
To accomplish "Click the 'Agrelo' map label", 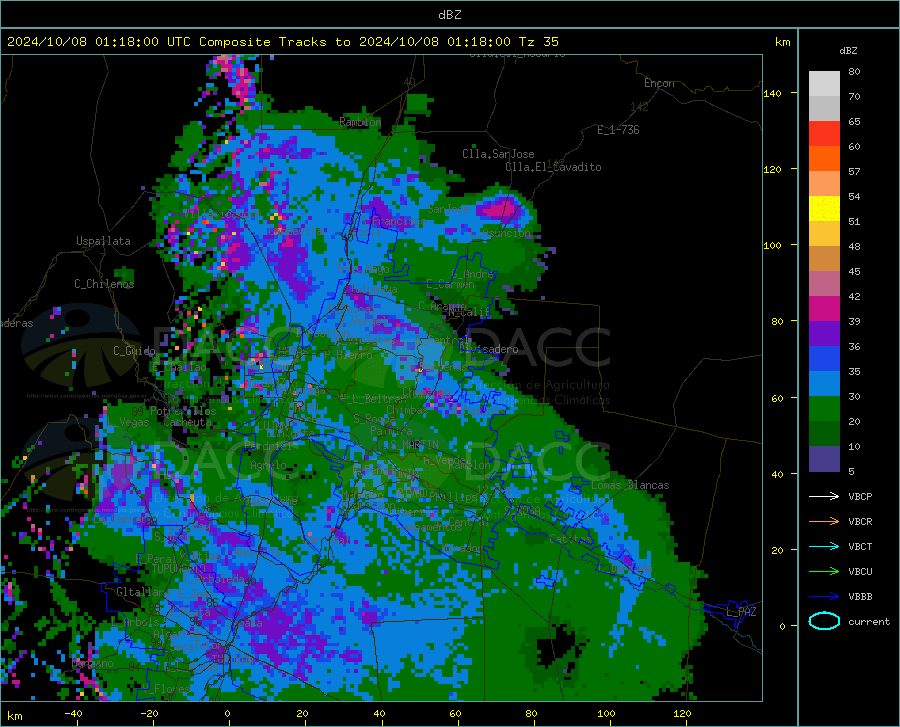I will (268, 465).
